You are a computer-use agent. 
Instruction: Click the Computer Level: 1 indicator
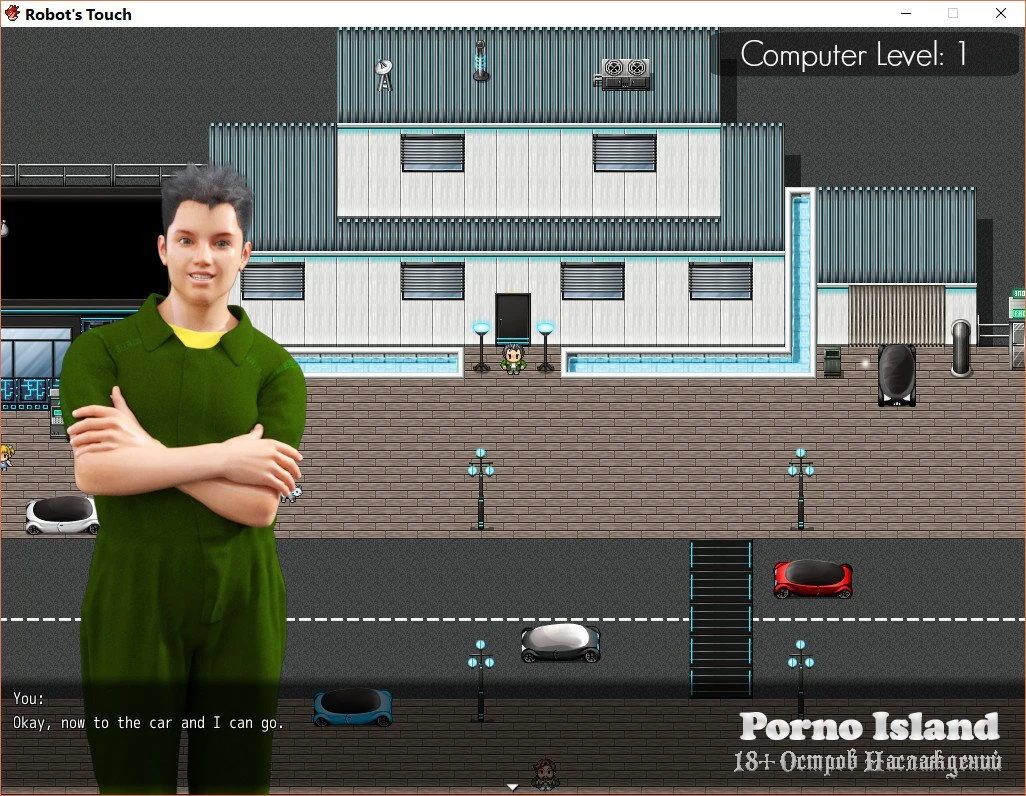[854, 54]
